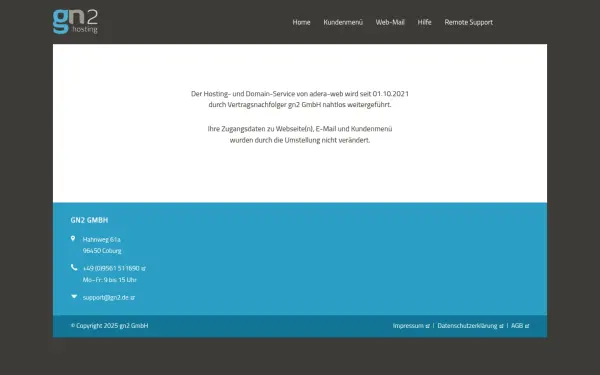Click the gn2 hosting logo
Screen dimensions: 600x375
pyautogui.click(x=75, y=21)
